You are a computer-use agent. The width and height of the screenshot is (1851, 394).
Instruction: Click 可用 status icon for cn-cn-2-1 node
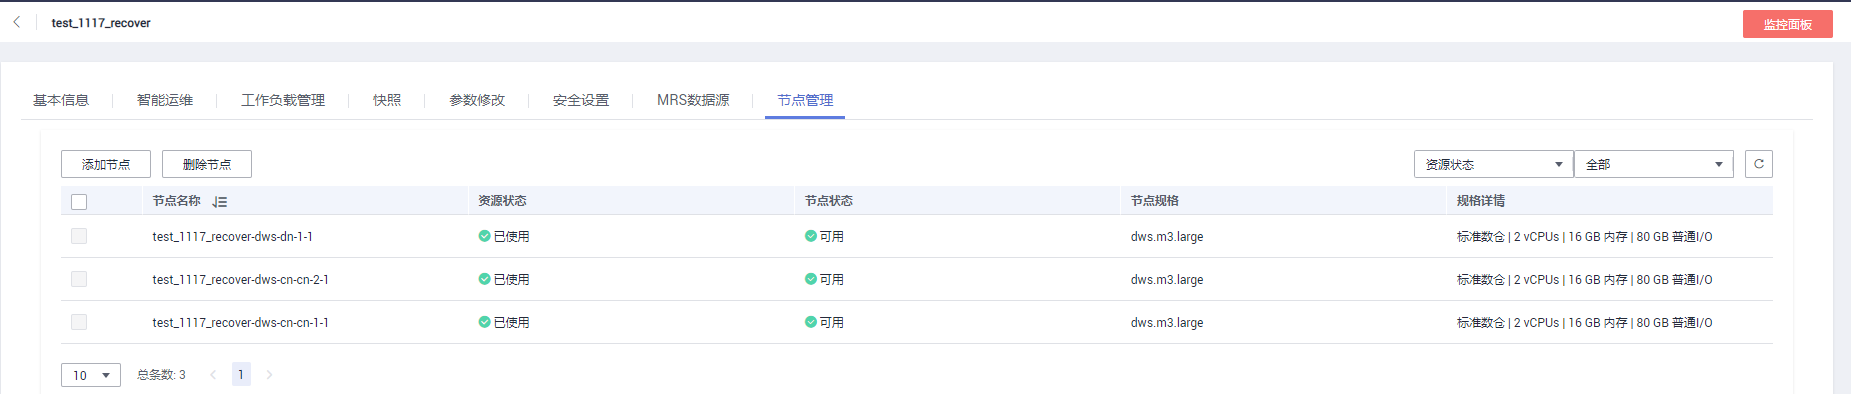[811, 279]
